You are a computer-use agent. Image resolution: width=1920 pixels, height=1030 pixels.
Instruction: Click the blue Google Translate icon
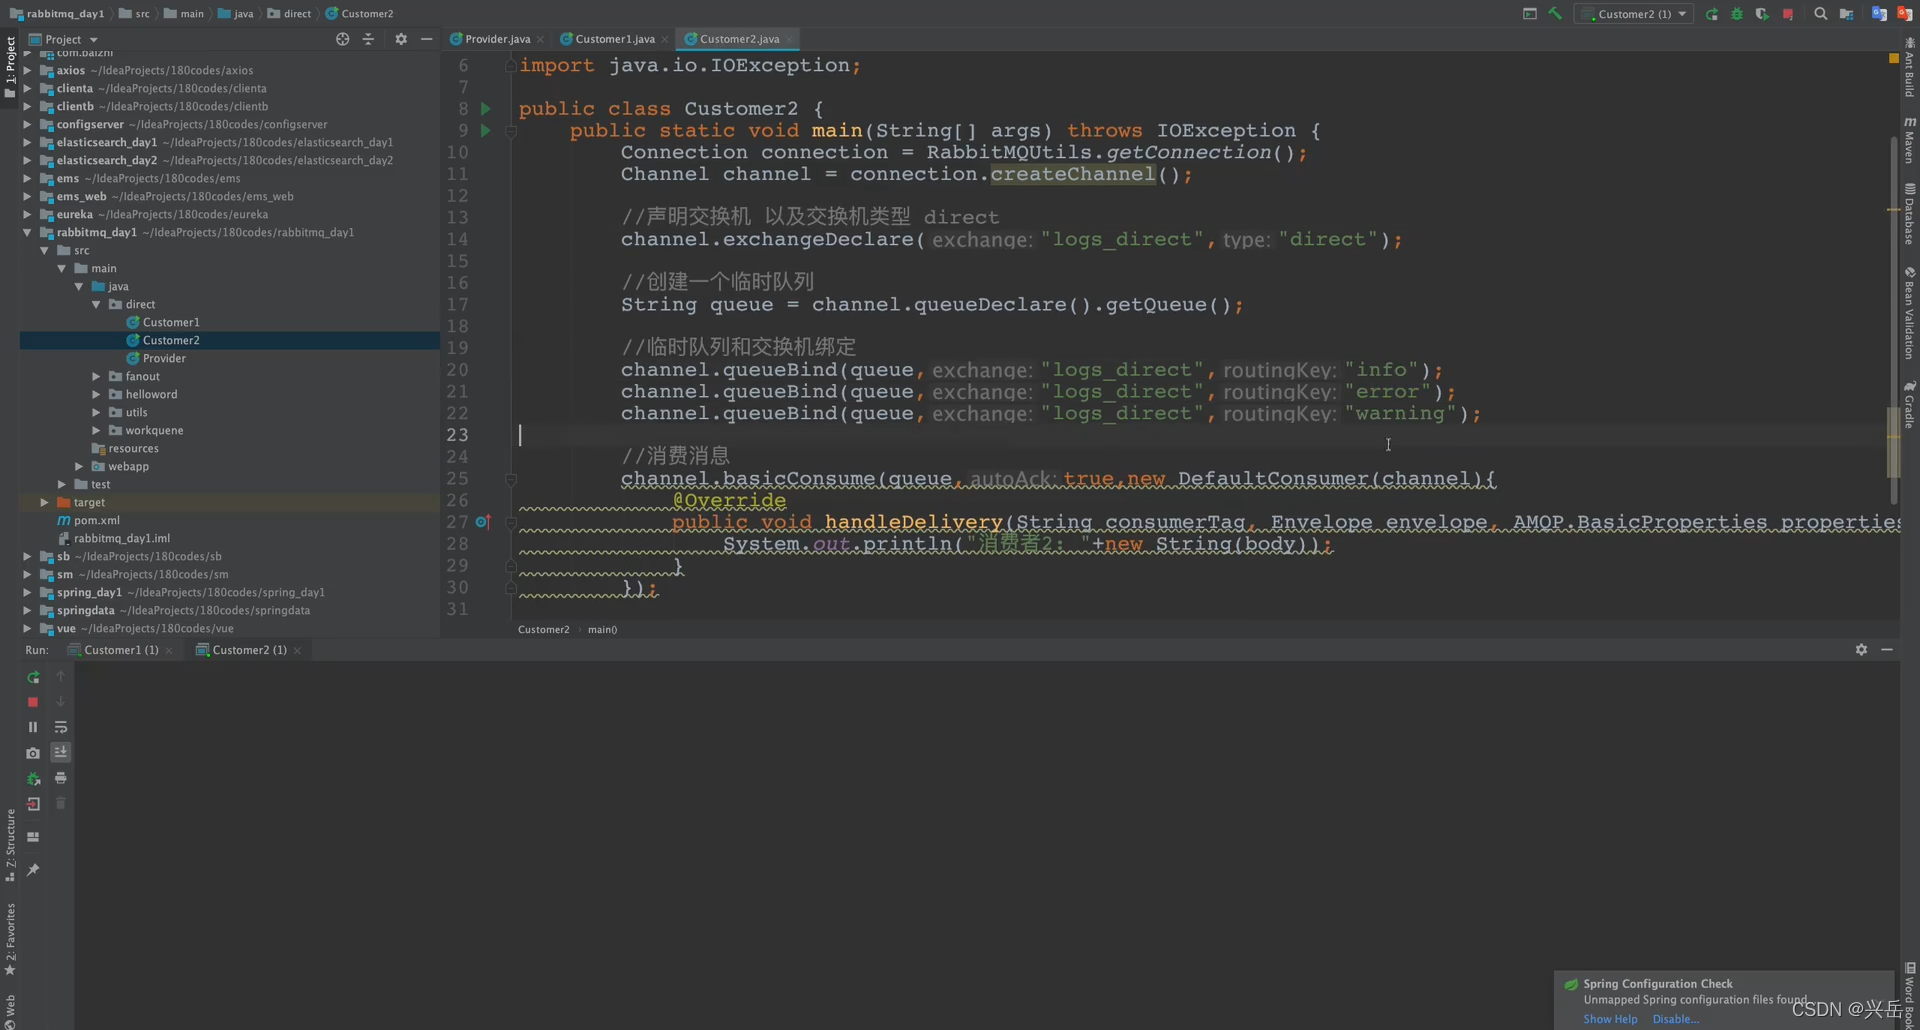pos(1879,14)
